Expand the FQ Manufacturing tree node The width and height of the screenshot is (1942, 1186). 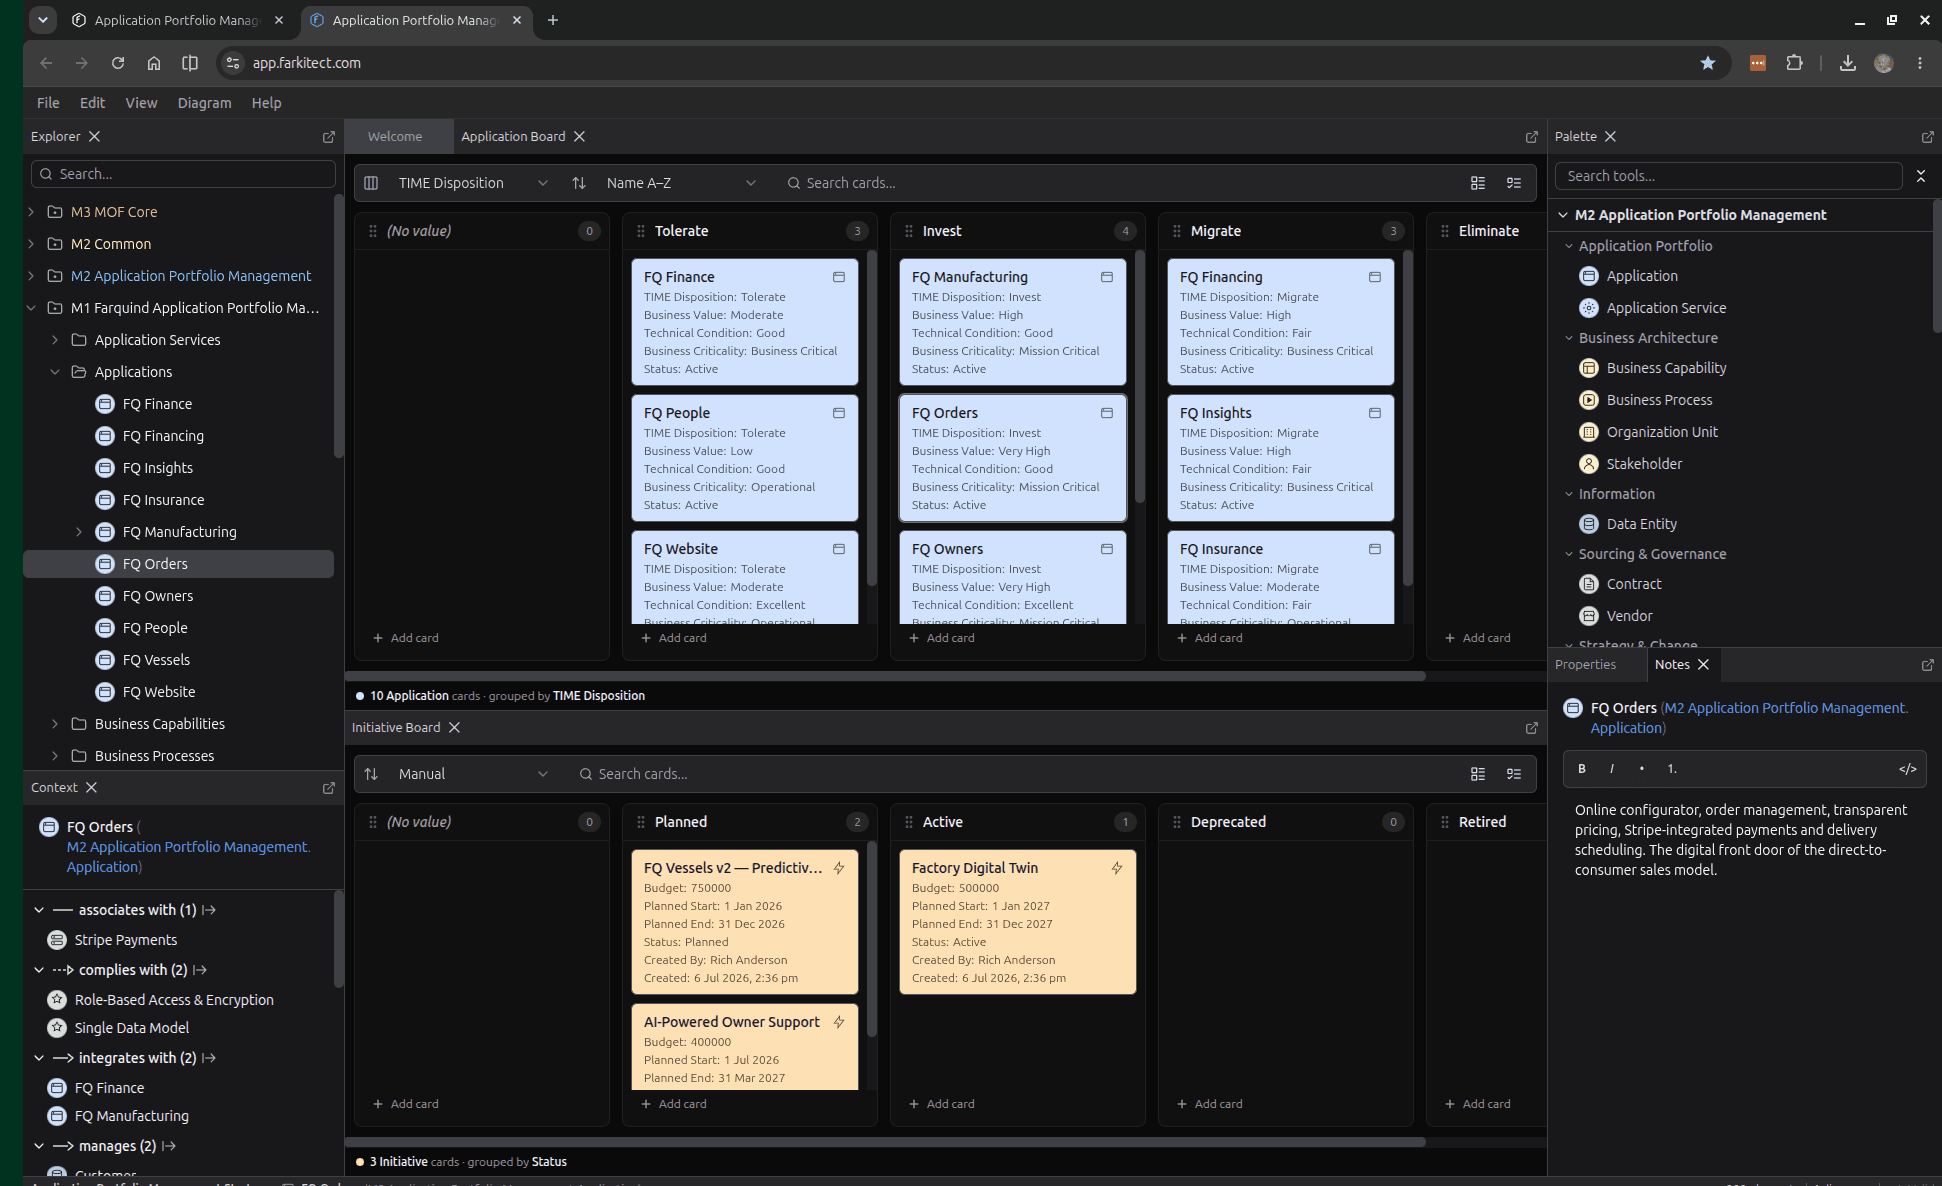(x=79, y=532)
